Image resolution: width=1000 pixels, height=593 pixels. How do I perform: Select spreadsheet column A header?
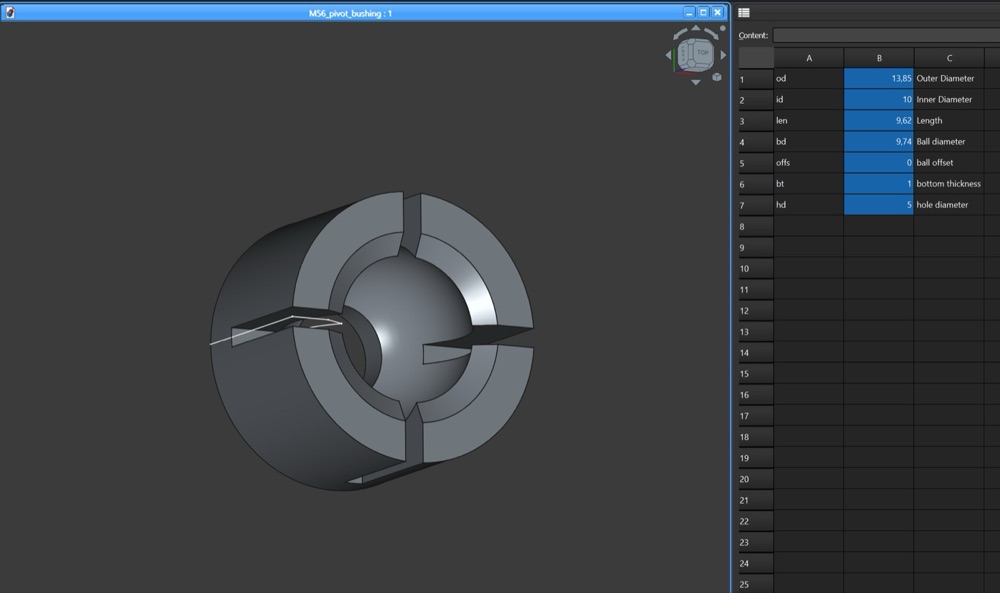click(x=809, y=58)
